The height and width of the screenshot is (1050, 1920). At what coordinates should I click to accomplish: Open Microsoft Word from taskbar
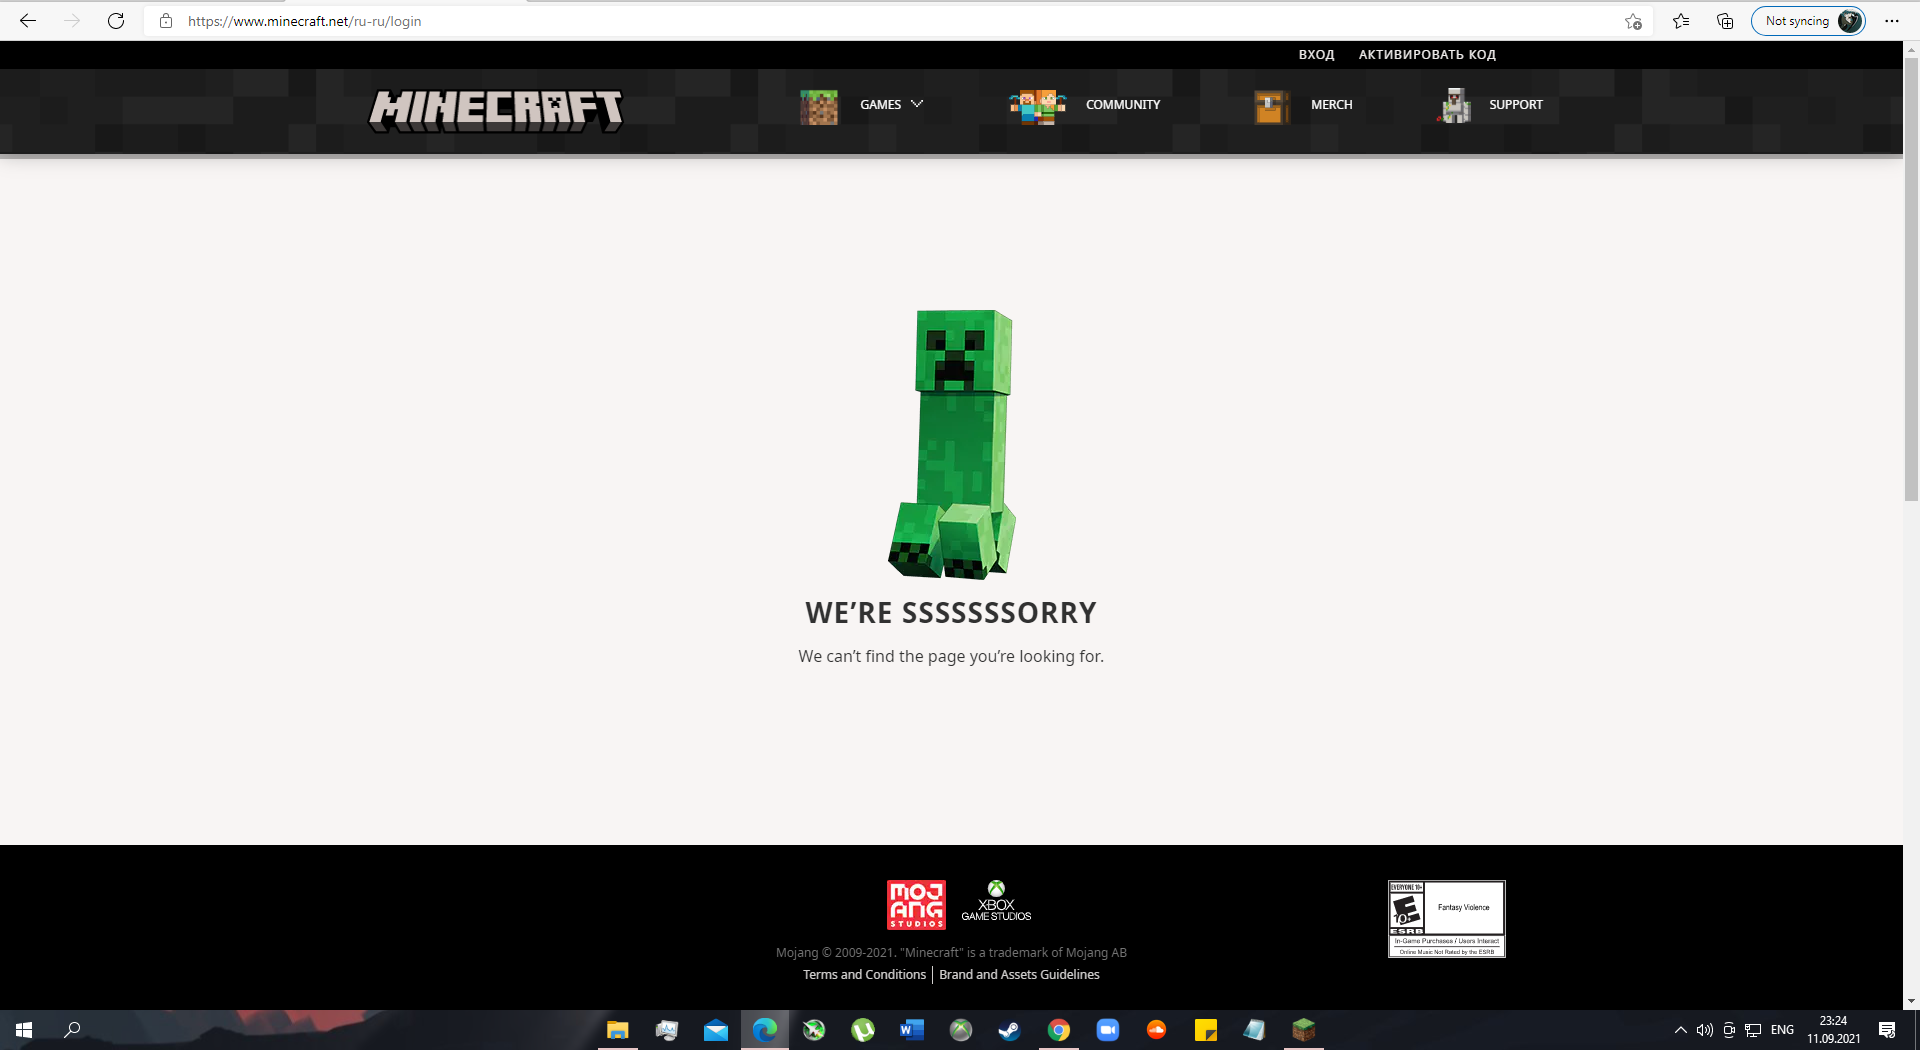coord(912,1030)
